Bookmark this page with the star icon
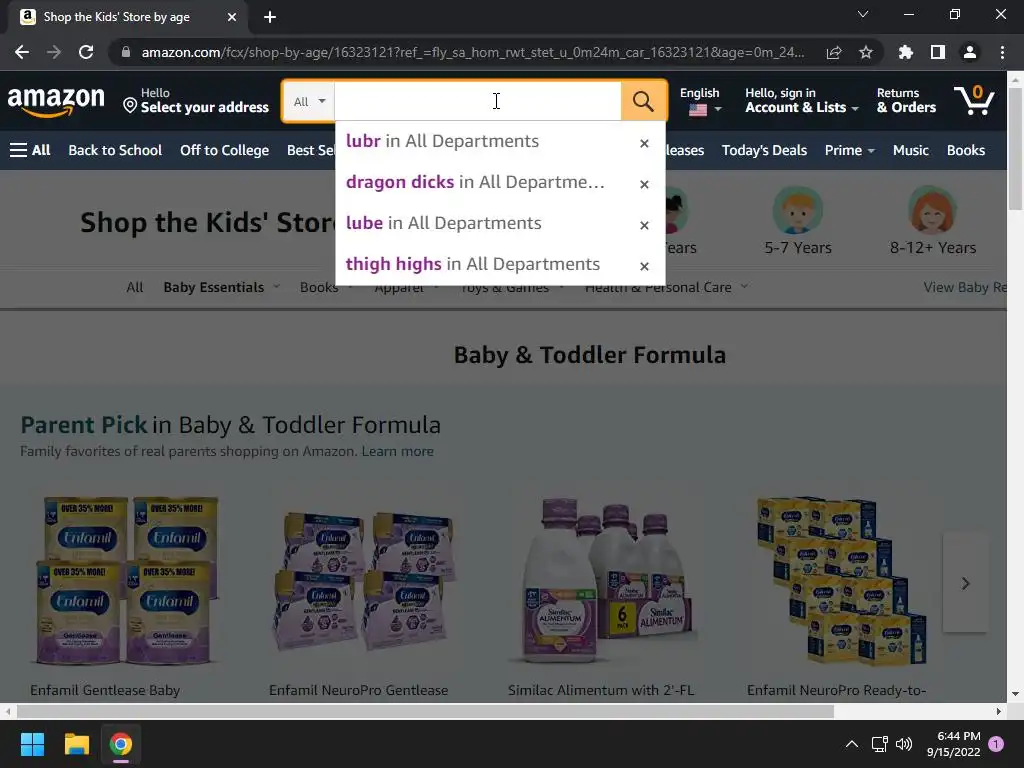 pos(866,52)
